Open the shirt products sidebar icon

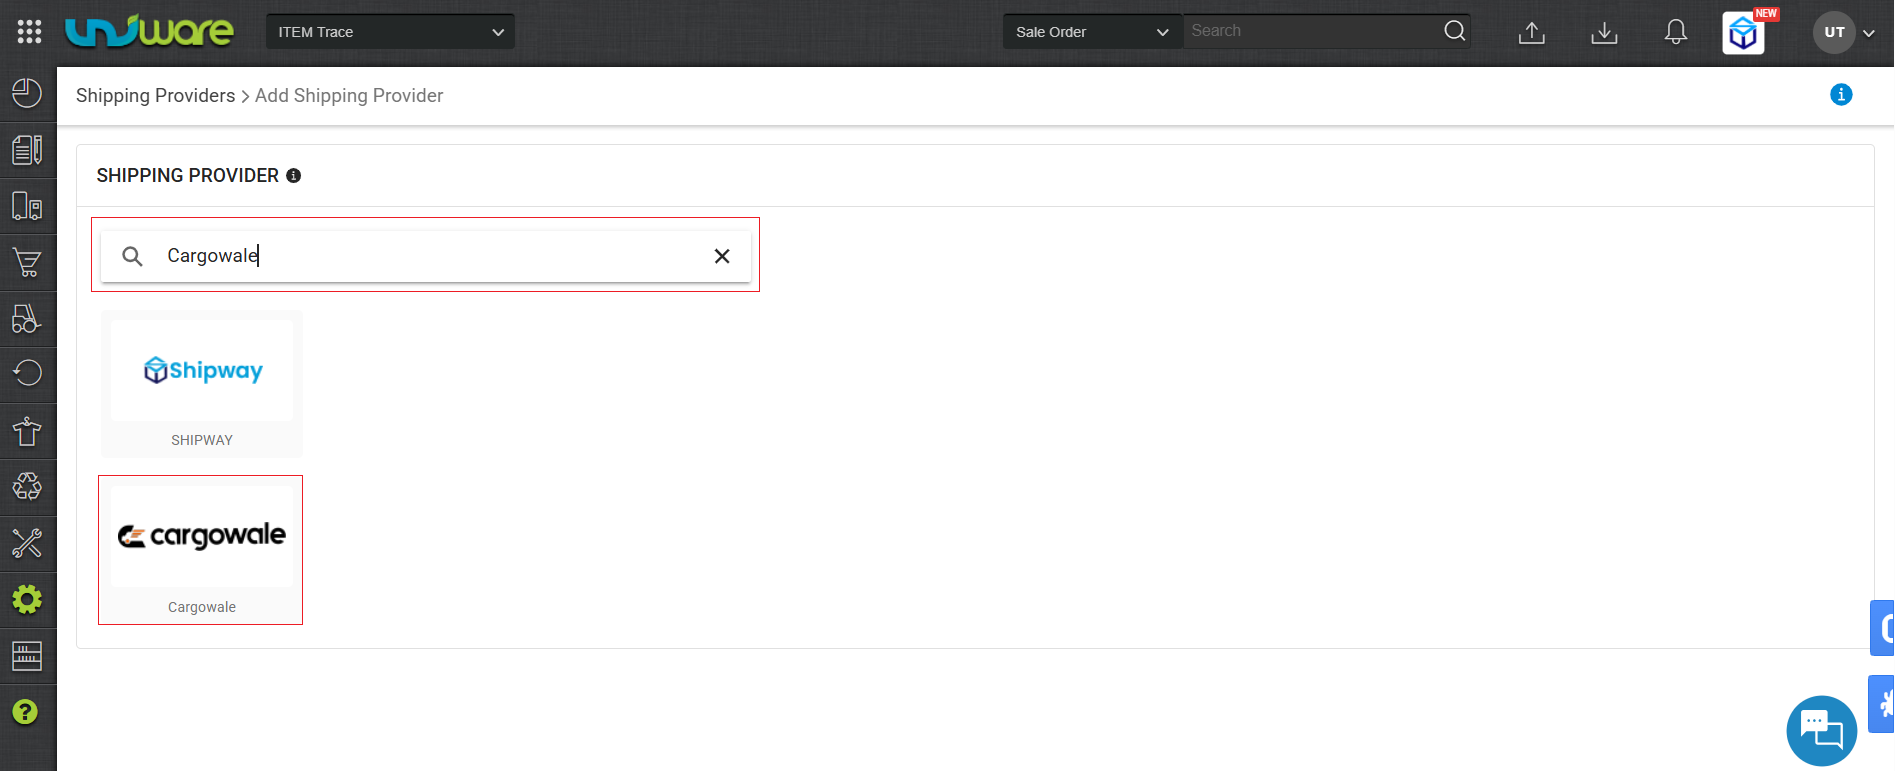[27, 431]
